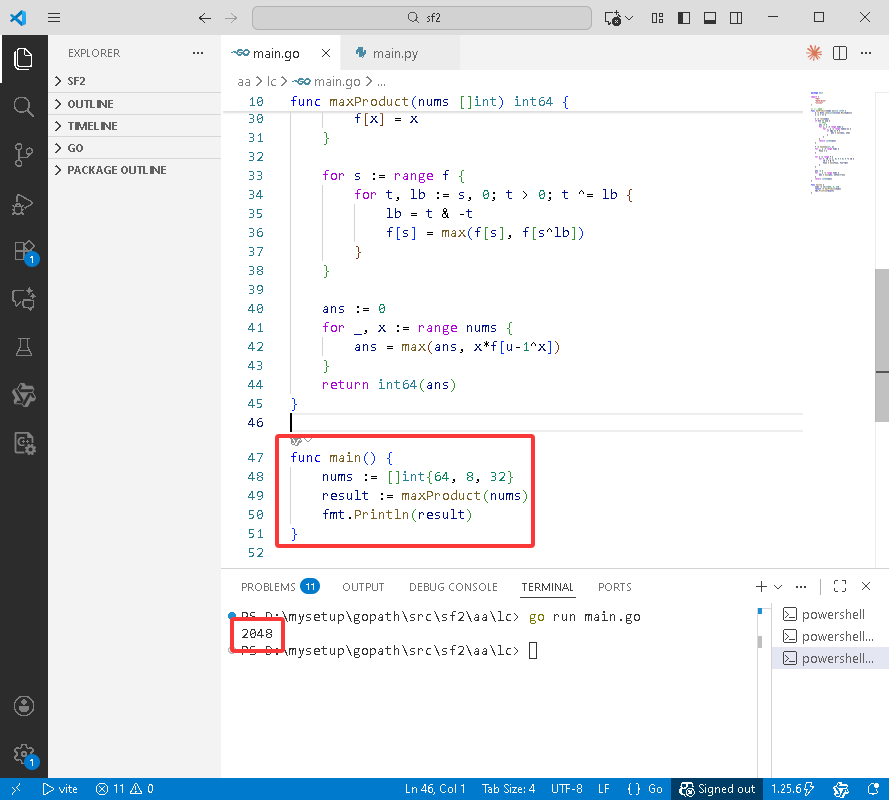
Task: Open the Accounts icon in activity bar
Action: (23, 706)
